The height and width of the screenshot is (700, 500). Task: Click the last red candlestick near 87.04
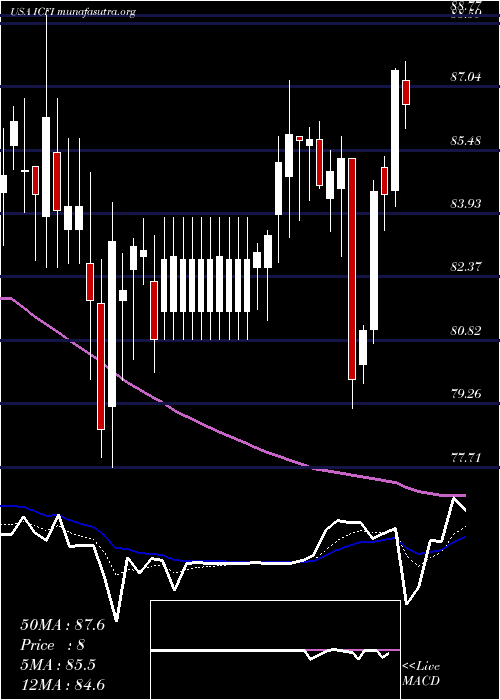click(x=406, y=92)
